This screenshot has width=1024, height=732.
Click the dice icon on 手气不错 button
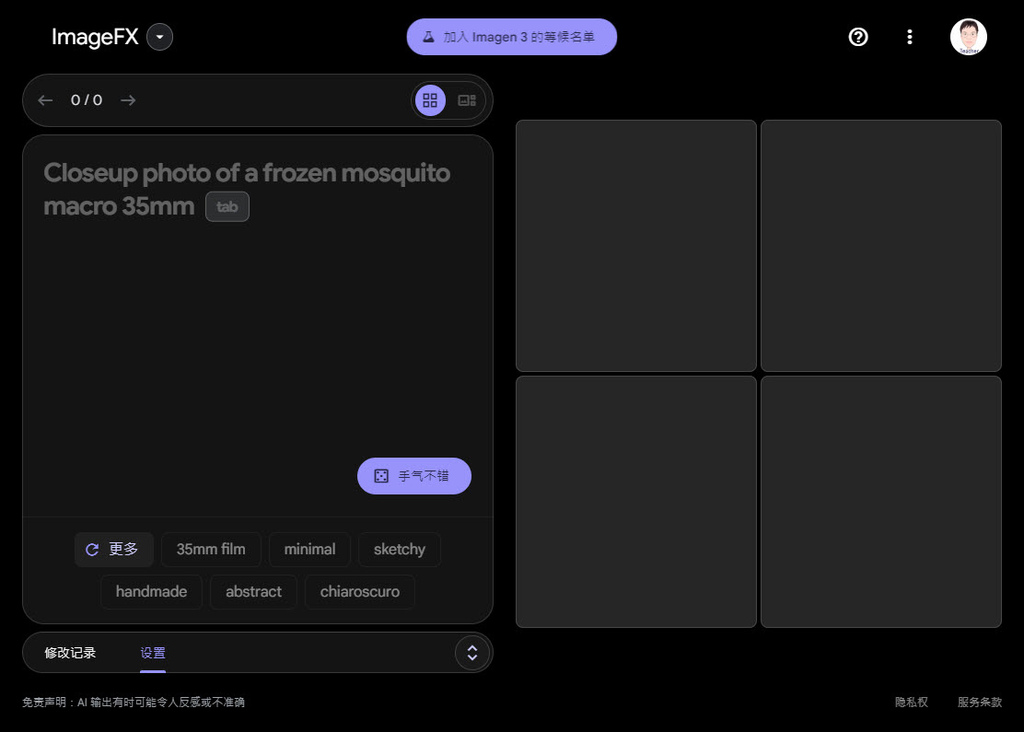pos(381,476)
